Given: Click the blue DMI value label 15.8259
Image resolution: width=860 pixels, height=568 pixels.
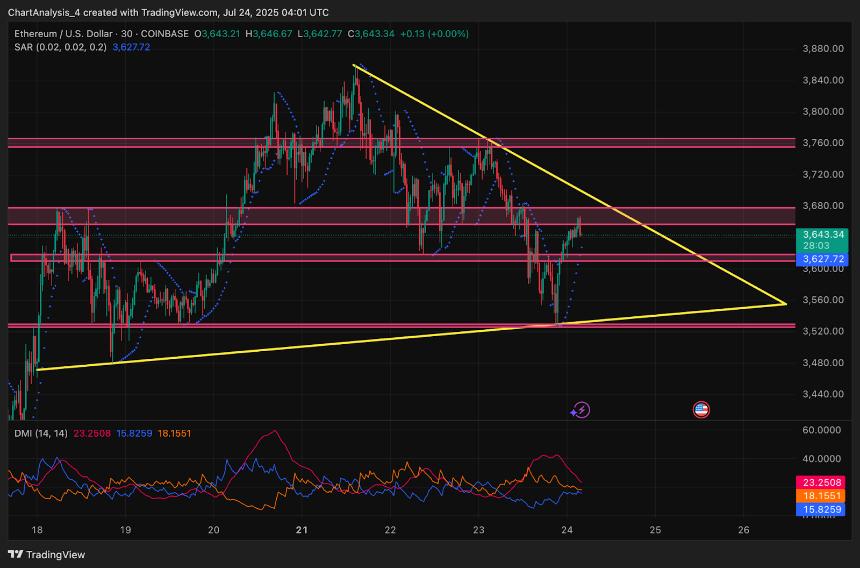Looking at the screenshot, I should [x=824, y=509].
